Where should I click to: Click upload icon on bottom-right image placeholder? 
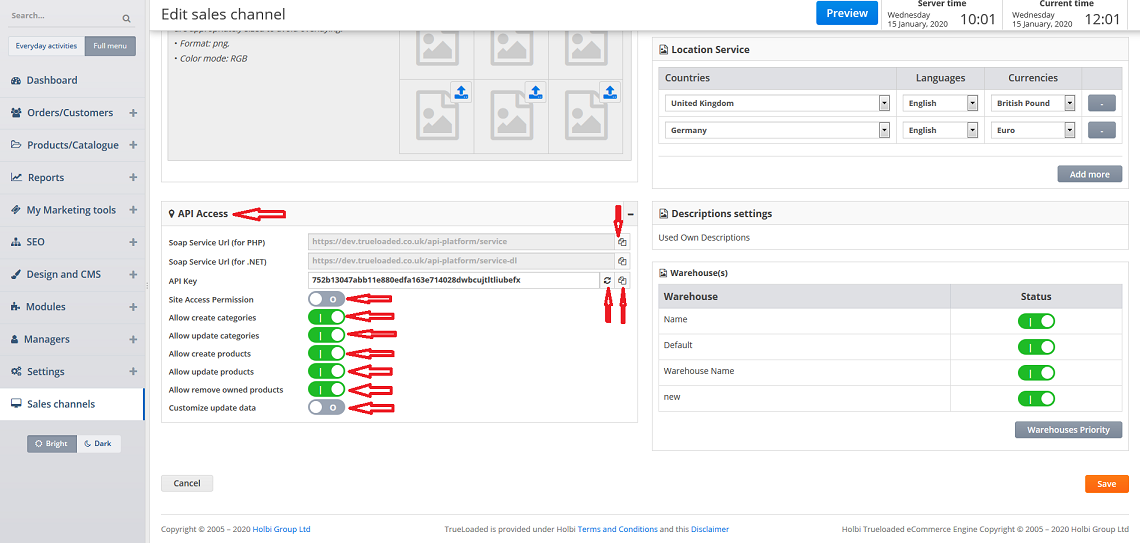609,92
